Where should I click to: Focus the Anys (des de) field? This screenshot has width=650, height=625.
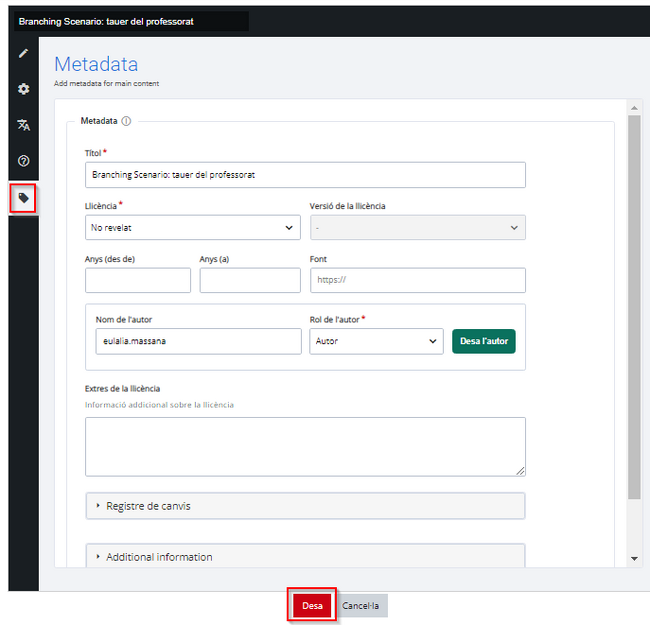138,280
